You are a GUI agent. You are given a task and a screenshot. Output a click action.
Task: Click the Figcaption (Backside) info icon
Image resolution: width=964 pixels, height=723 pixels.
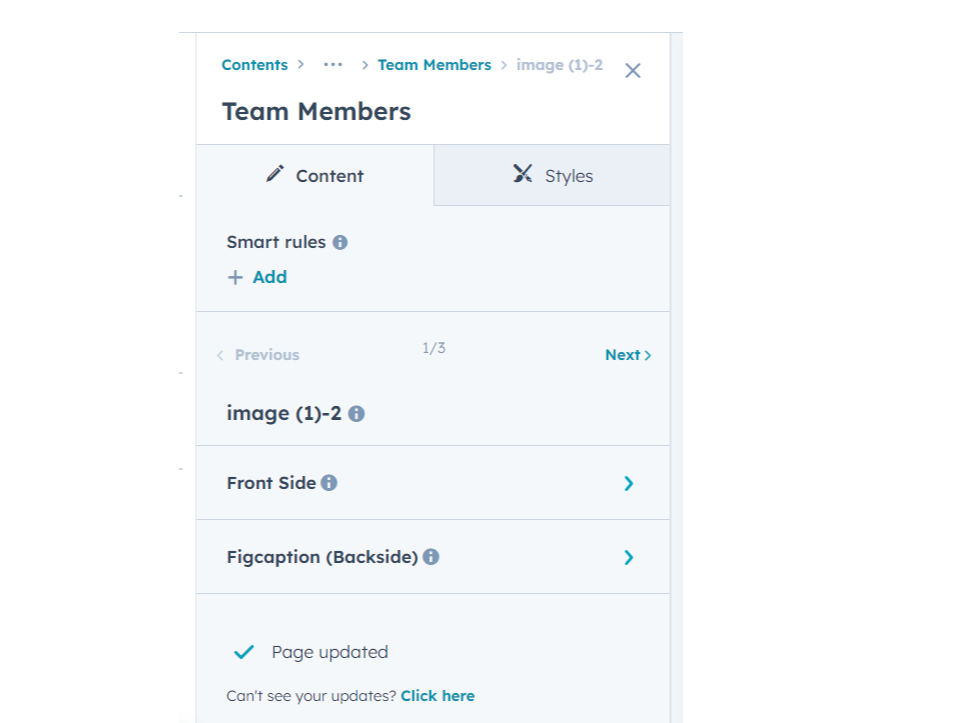[431, 557]
